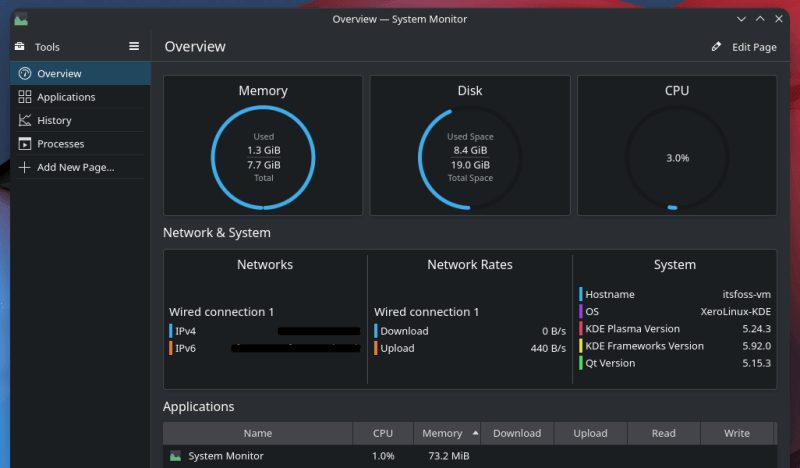The width and height of the screenshot is (800, 468).
Task: Click the Upload column header
Action: click(x=590, y=433)
